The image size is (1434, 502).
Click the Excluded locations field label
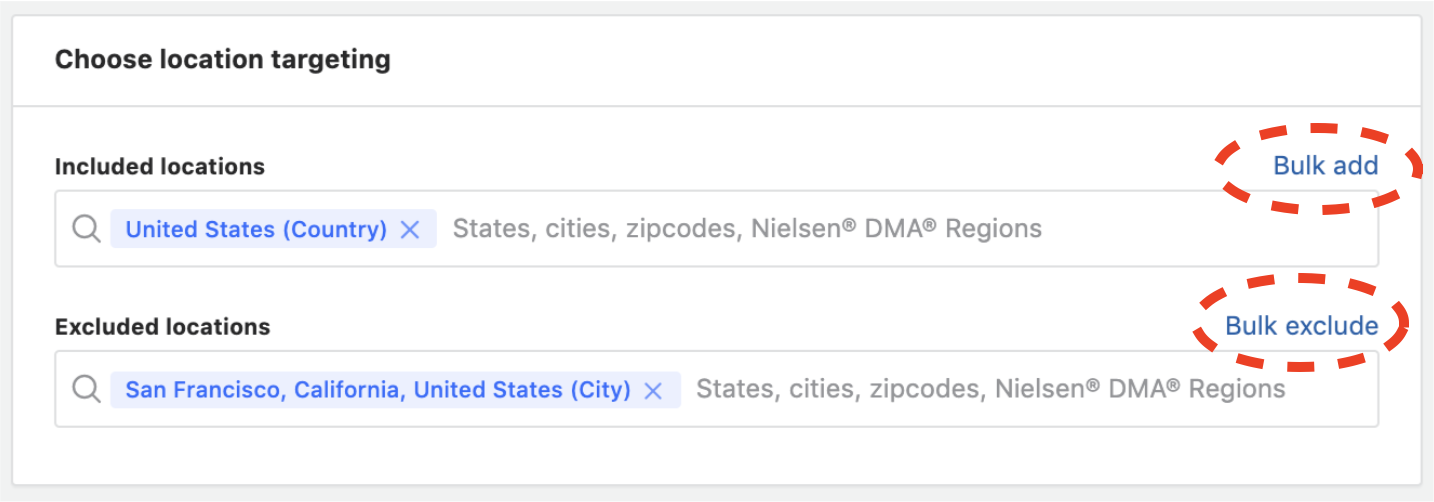coord(162,327)
